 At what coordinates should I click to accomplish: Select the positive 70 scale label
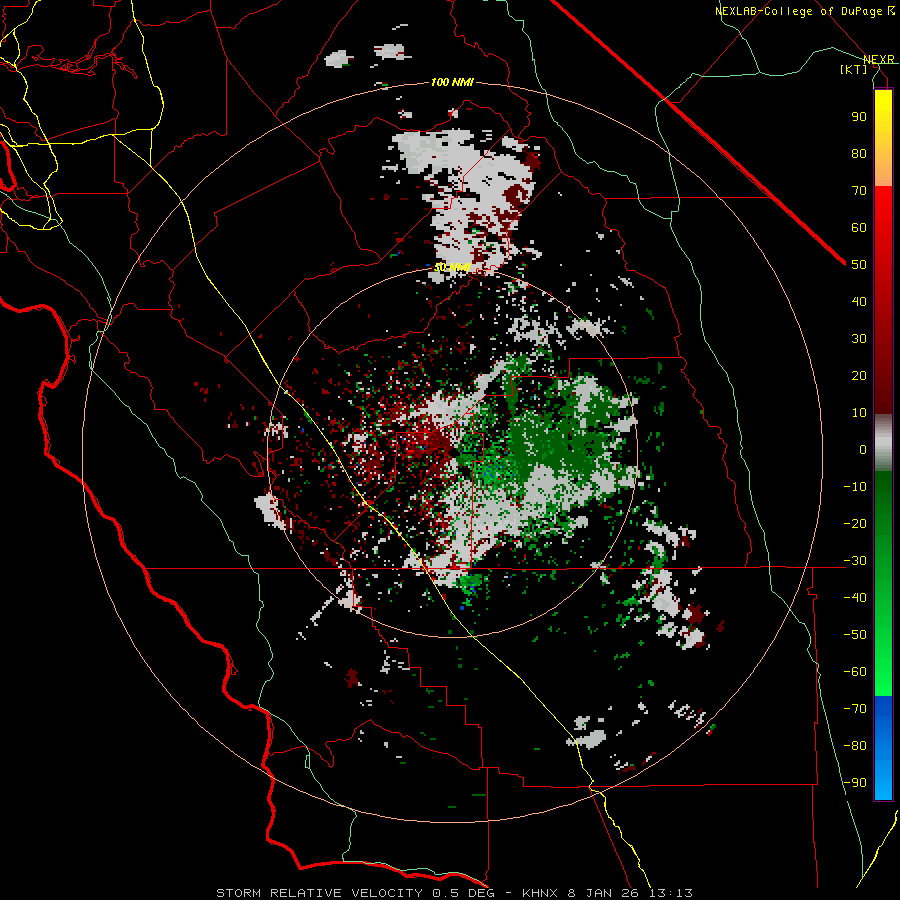pyautogui.click(x=859, y=191)
